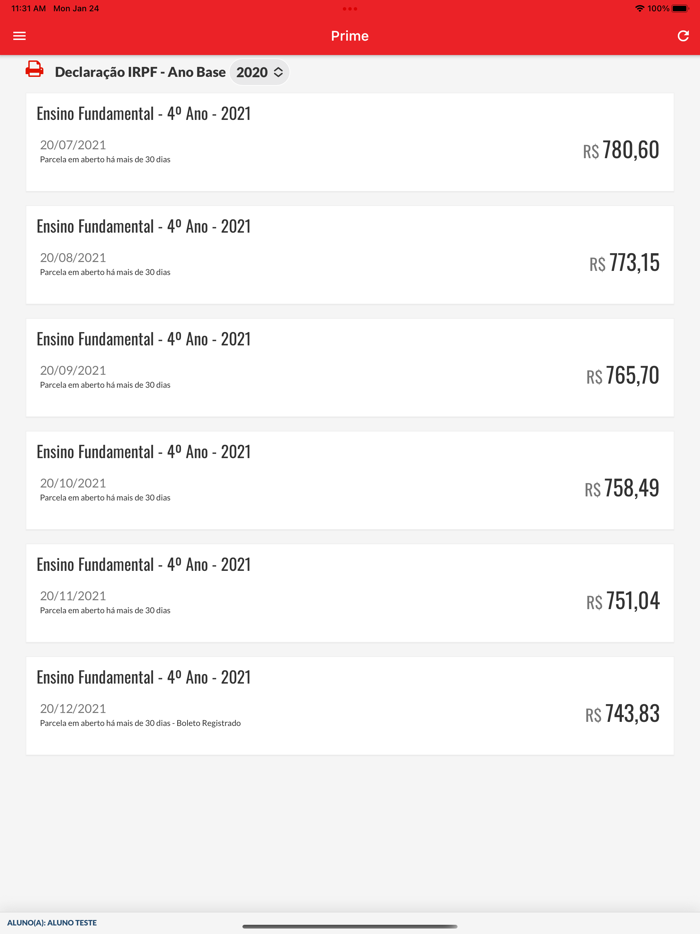
Task: Select the 20/10/2021 installment card
Action: (350, 480)
